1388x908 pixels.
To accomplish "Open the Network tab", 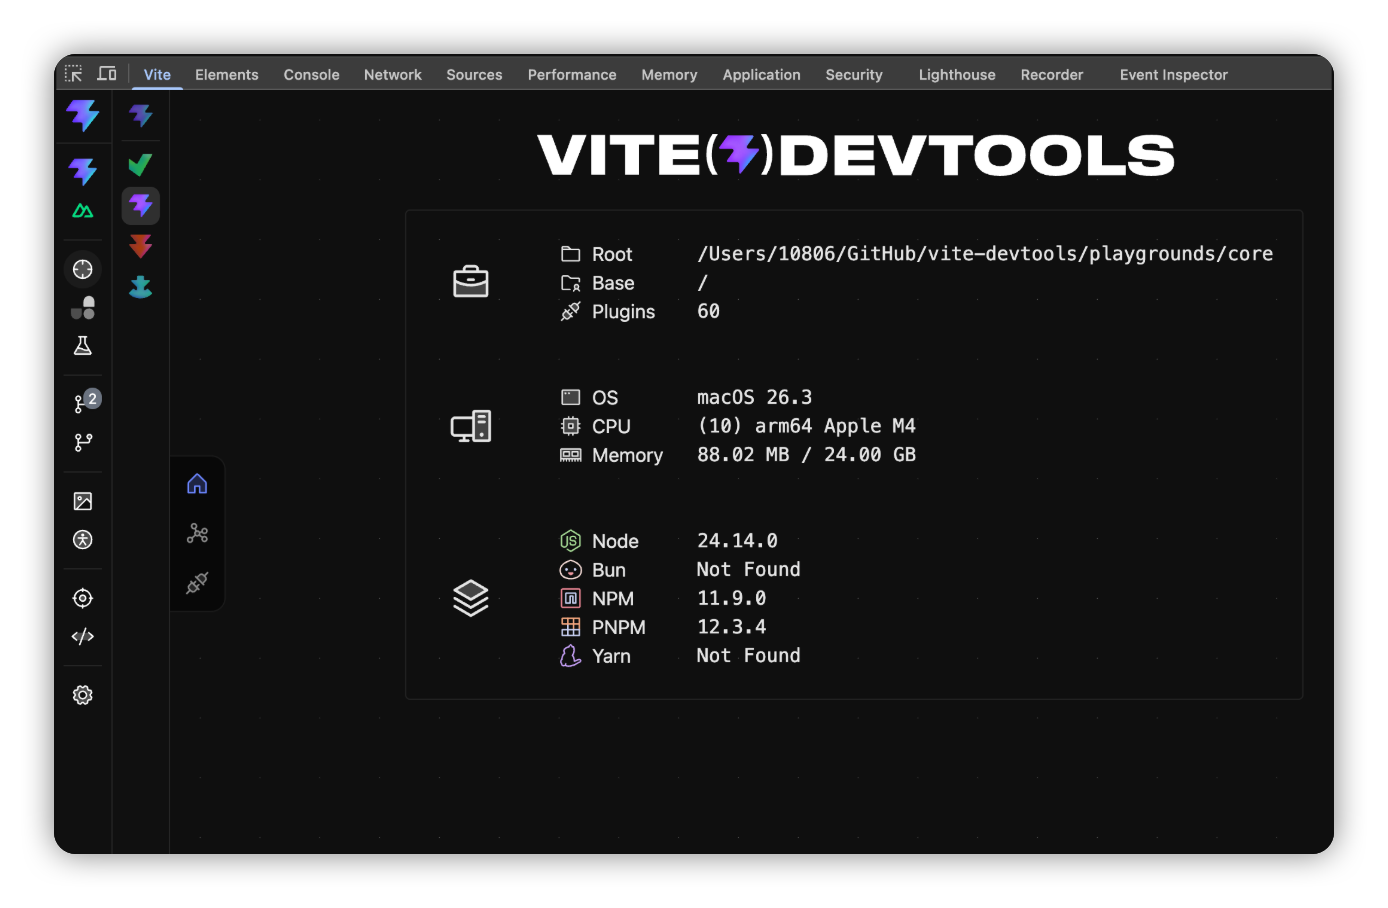I will coord(393,75).
